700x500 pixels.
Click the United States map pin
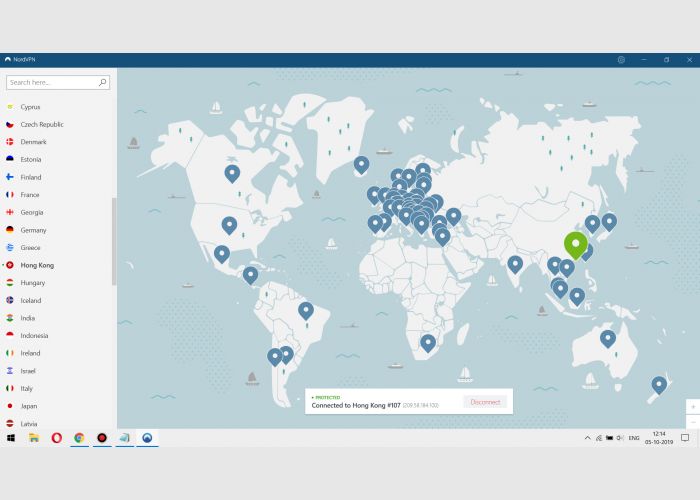tap(229, 225)
